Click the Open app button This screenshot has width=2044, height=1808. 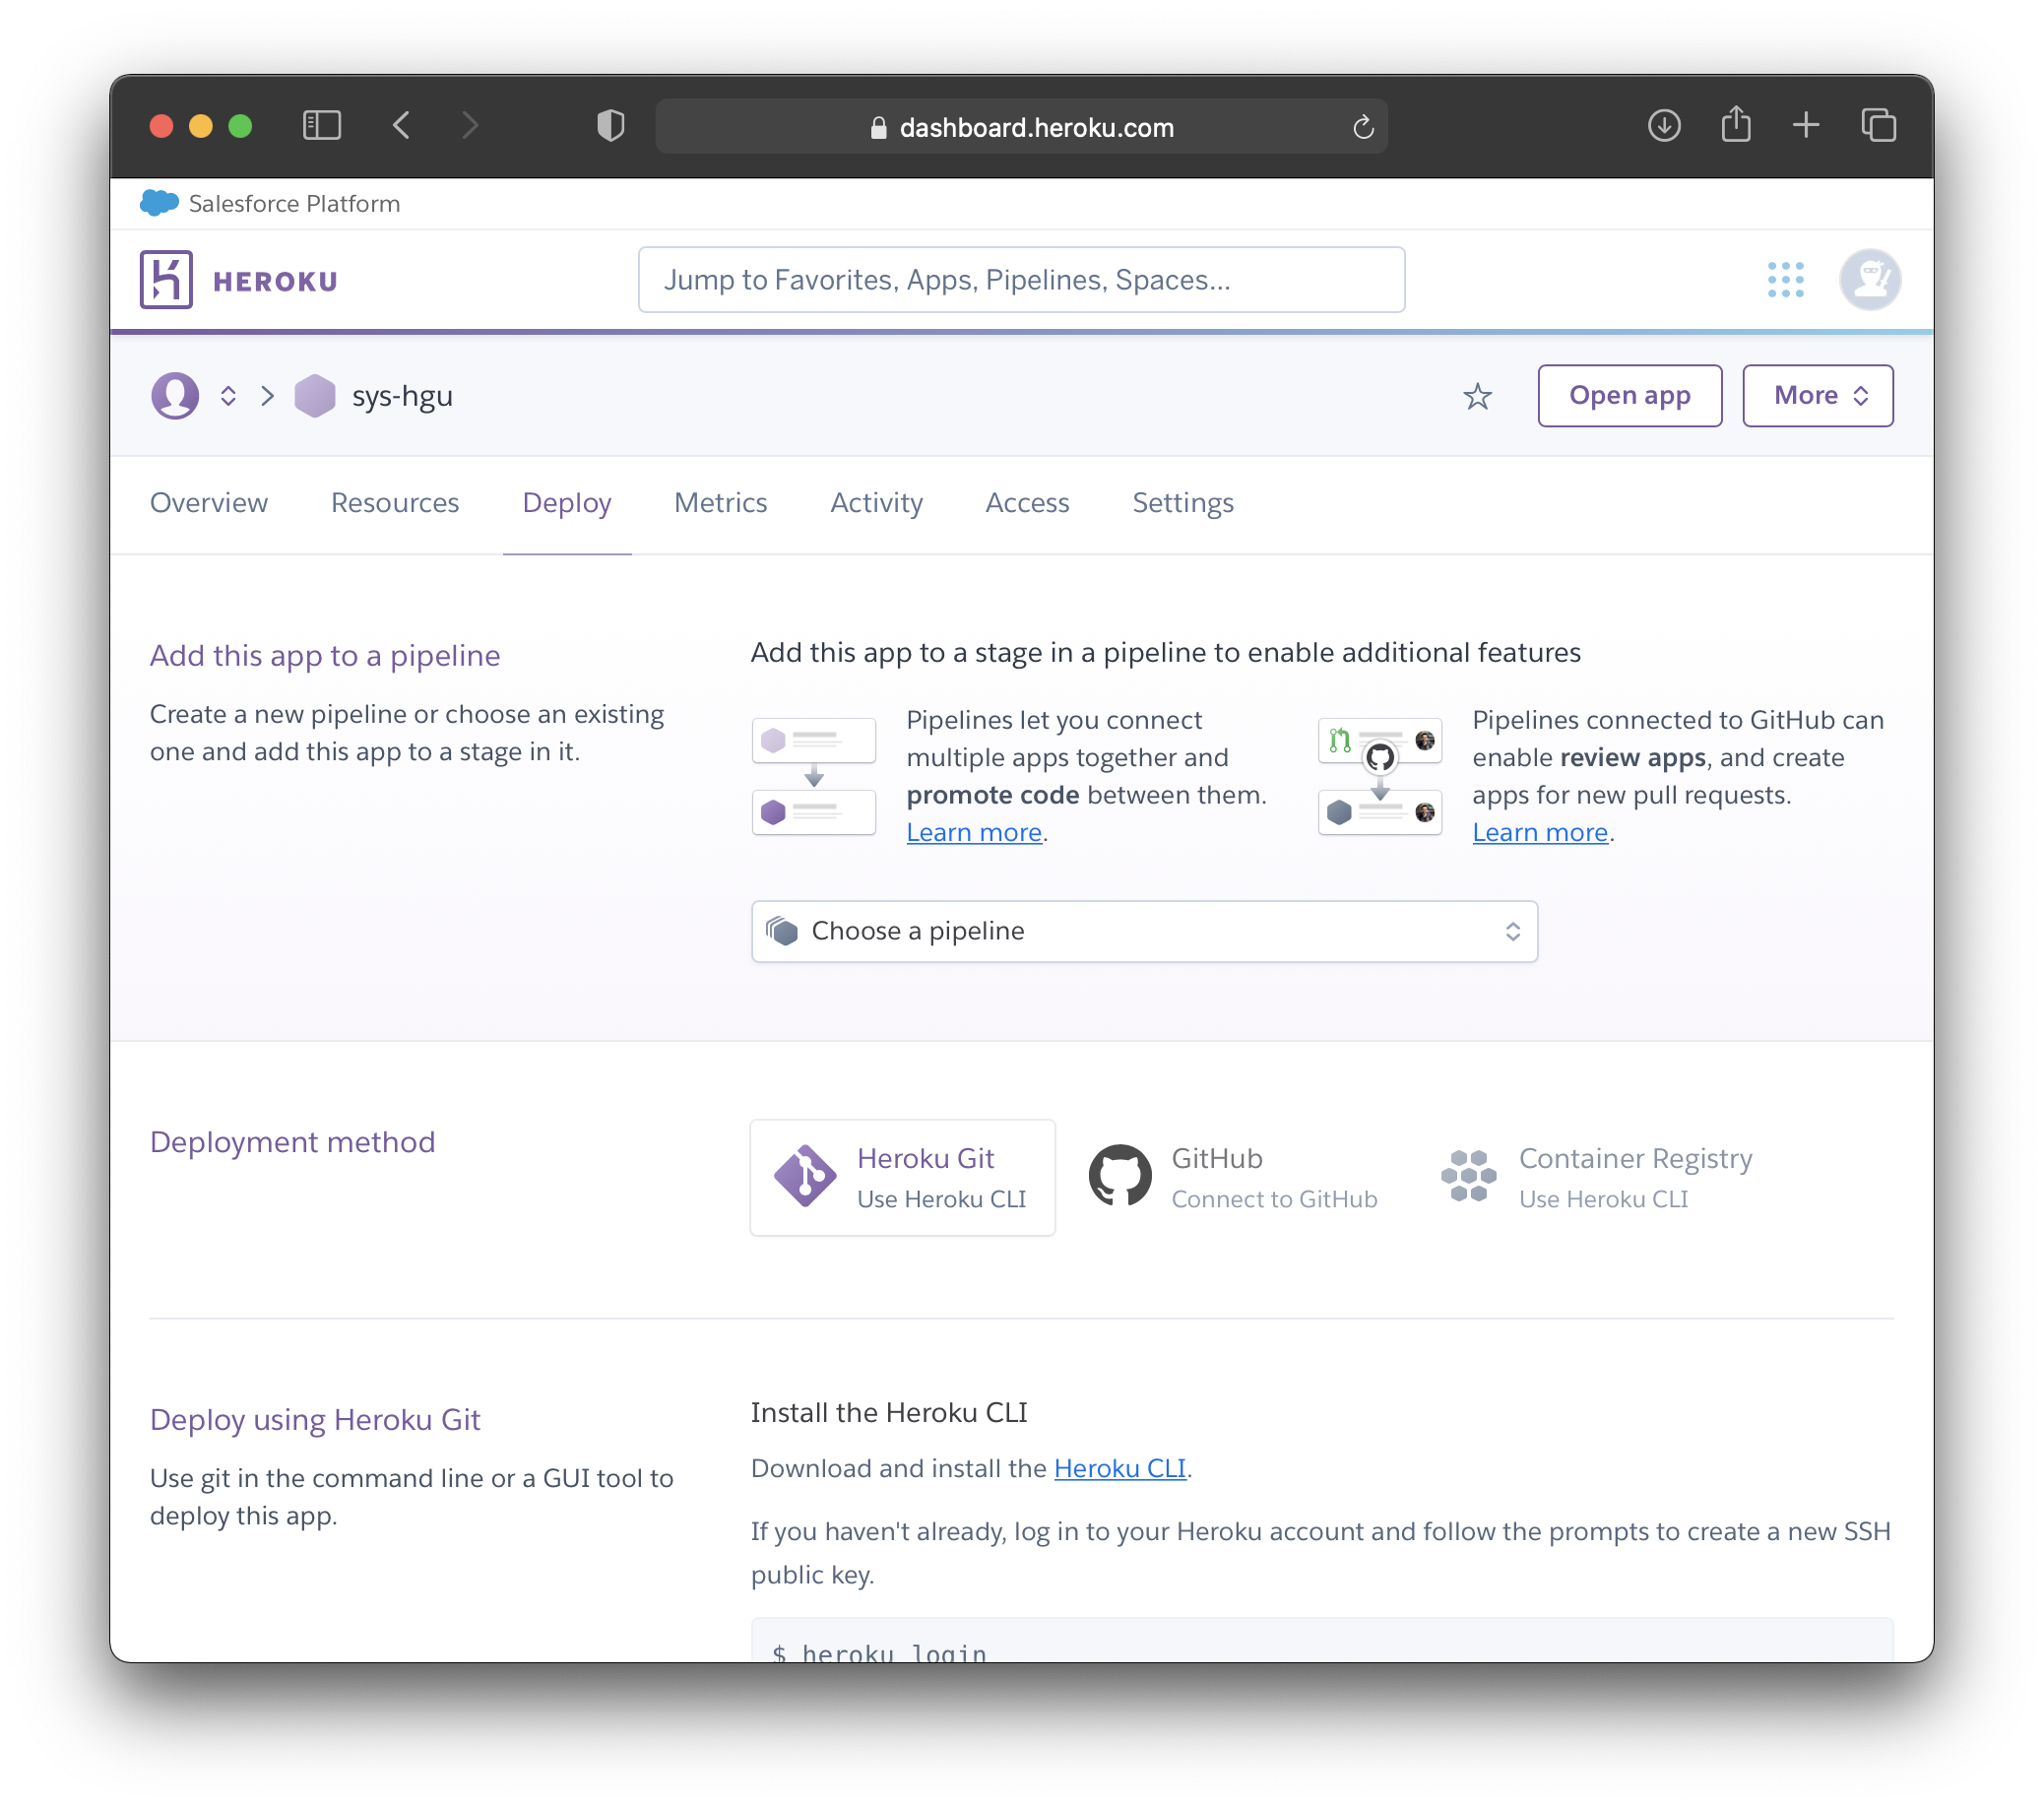click(x=1630, y=396)
